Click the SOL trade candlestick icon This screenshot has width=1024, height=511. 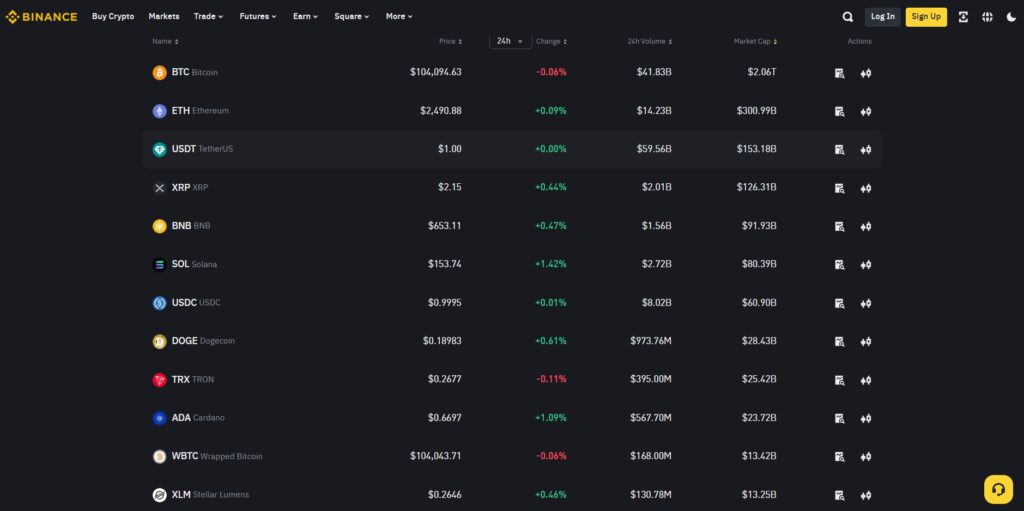coord(866,265)
